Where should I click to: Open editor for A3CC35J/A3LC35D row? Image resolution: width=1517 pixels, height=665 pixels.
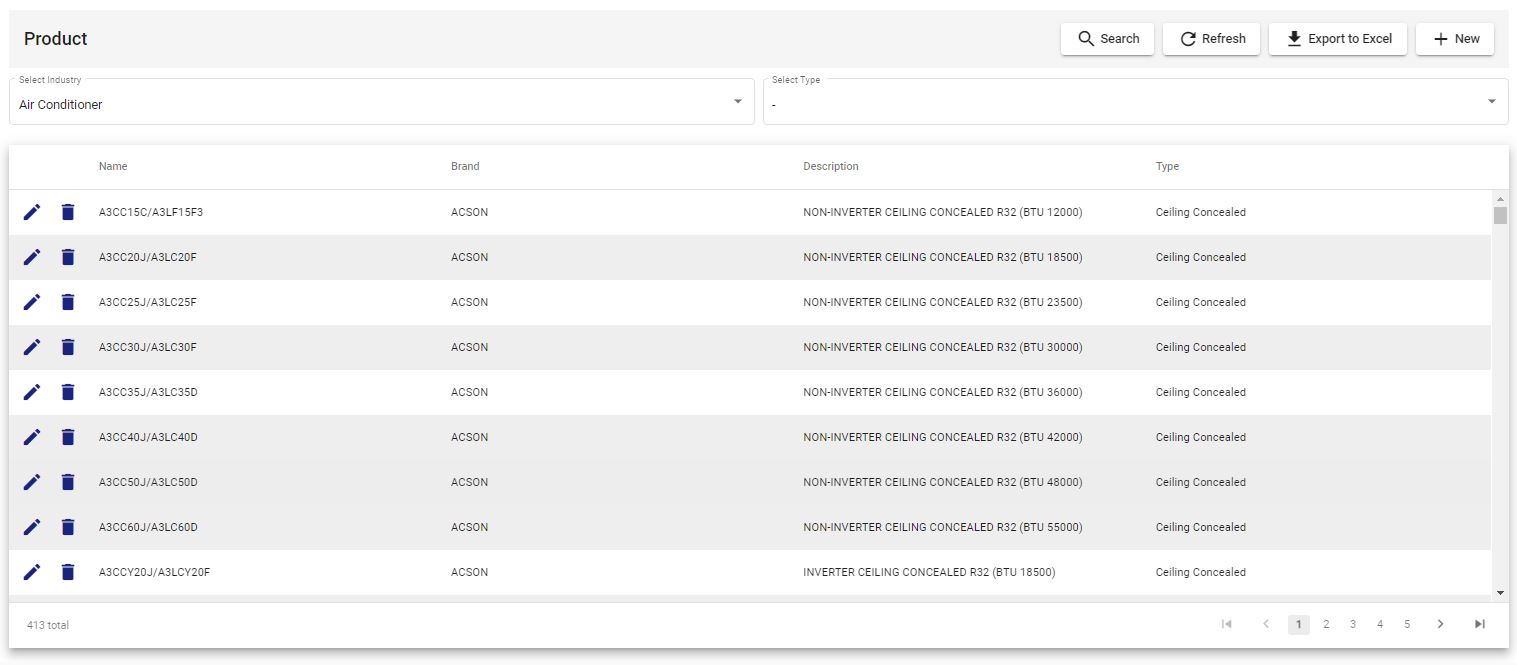(x=32, y=392)
